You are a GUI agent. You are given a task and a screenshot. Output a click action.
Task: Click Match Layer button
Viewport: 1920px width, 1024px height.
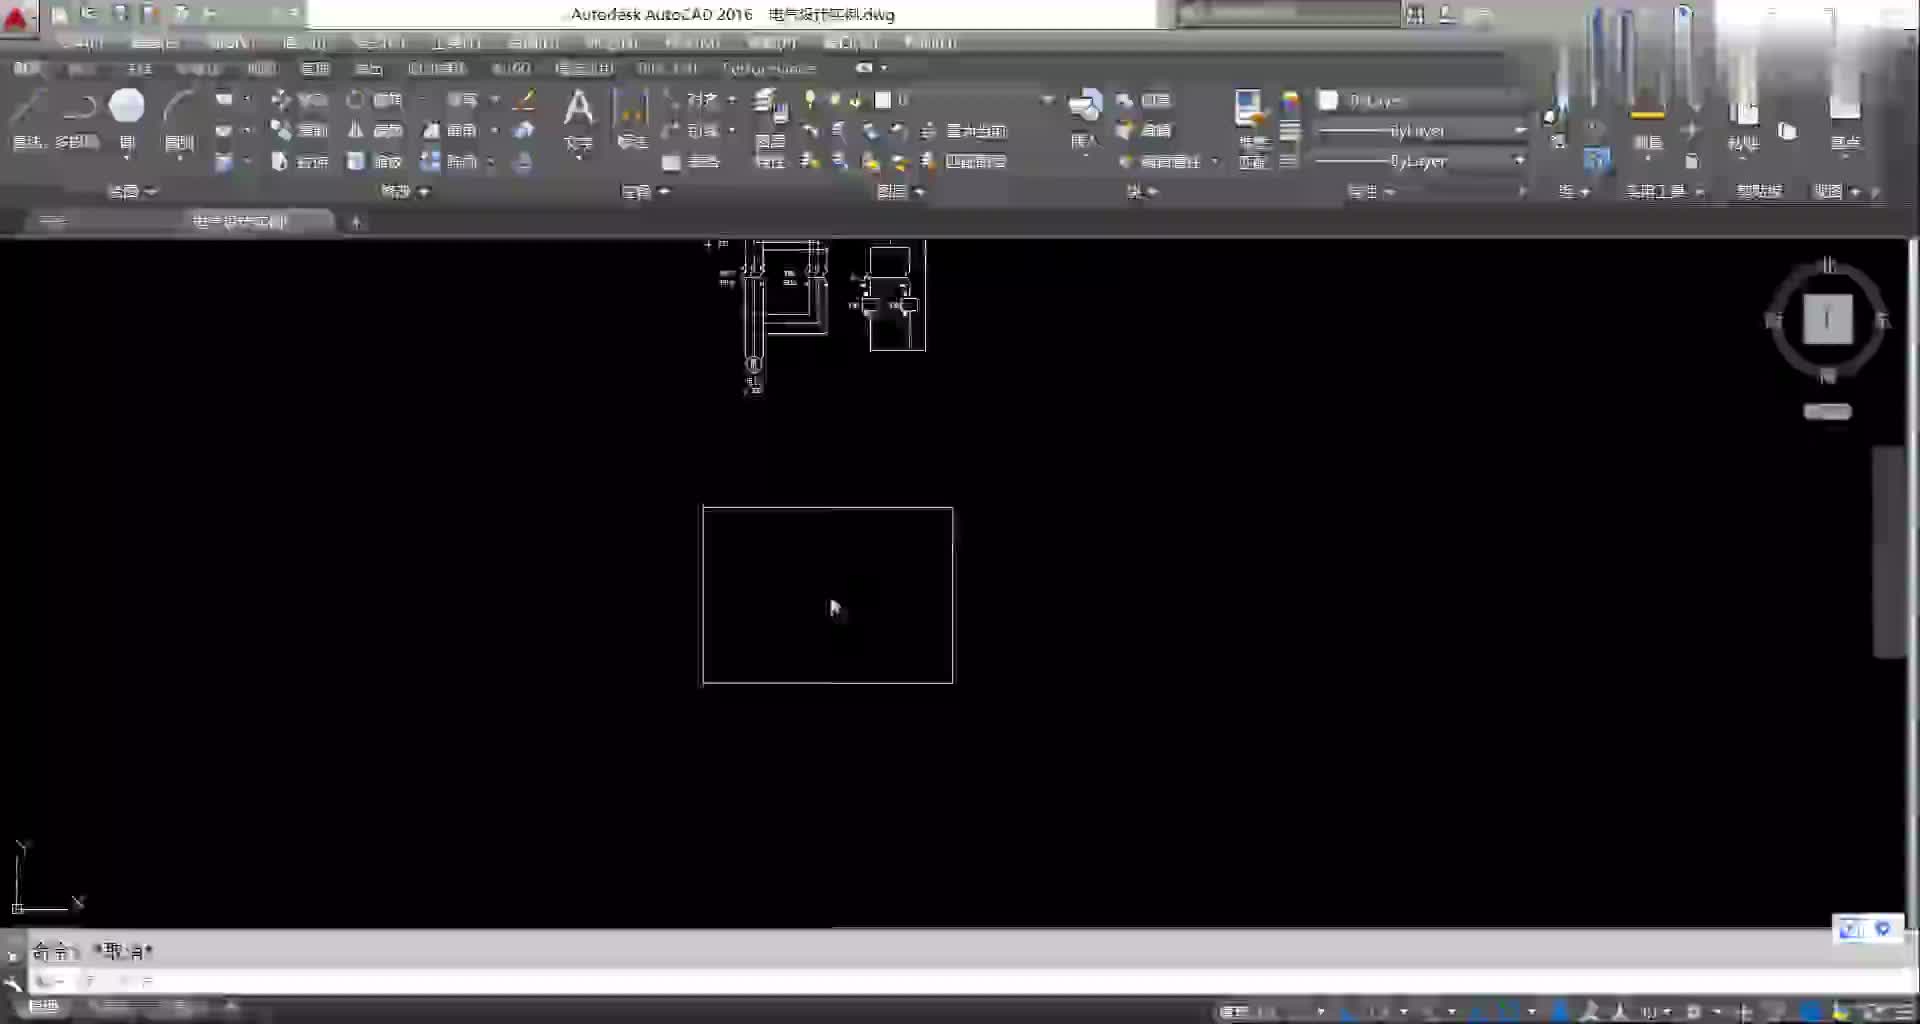pos(966,162)
